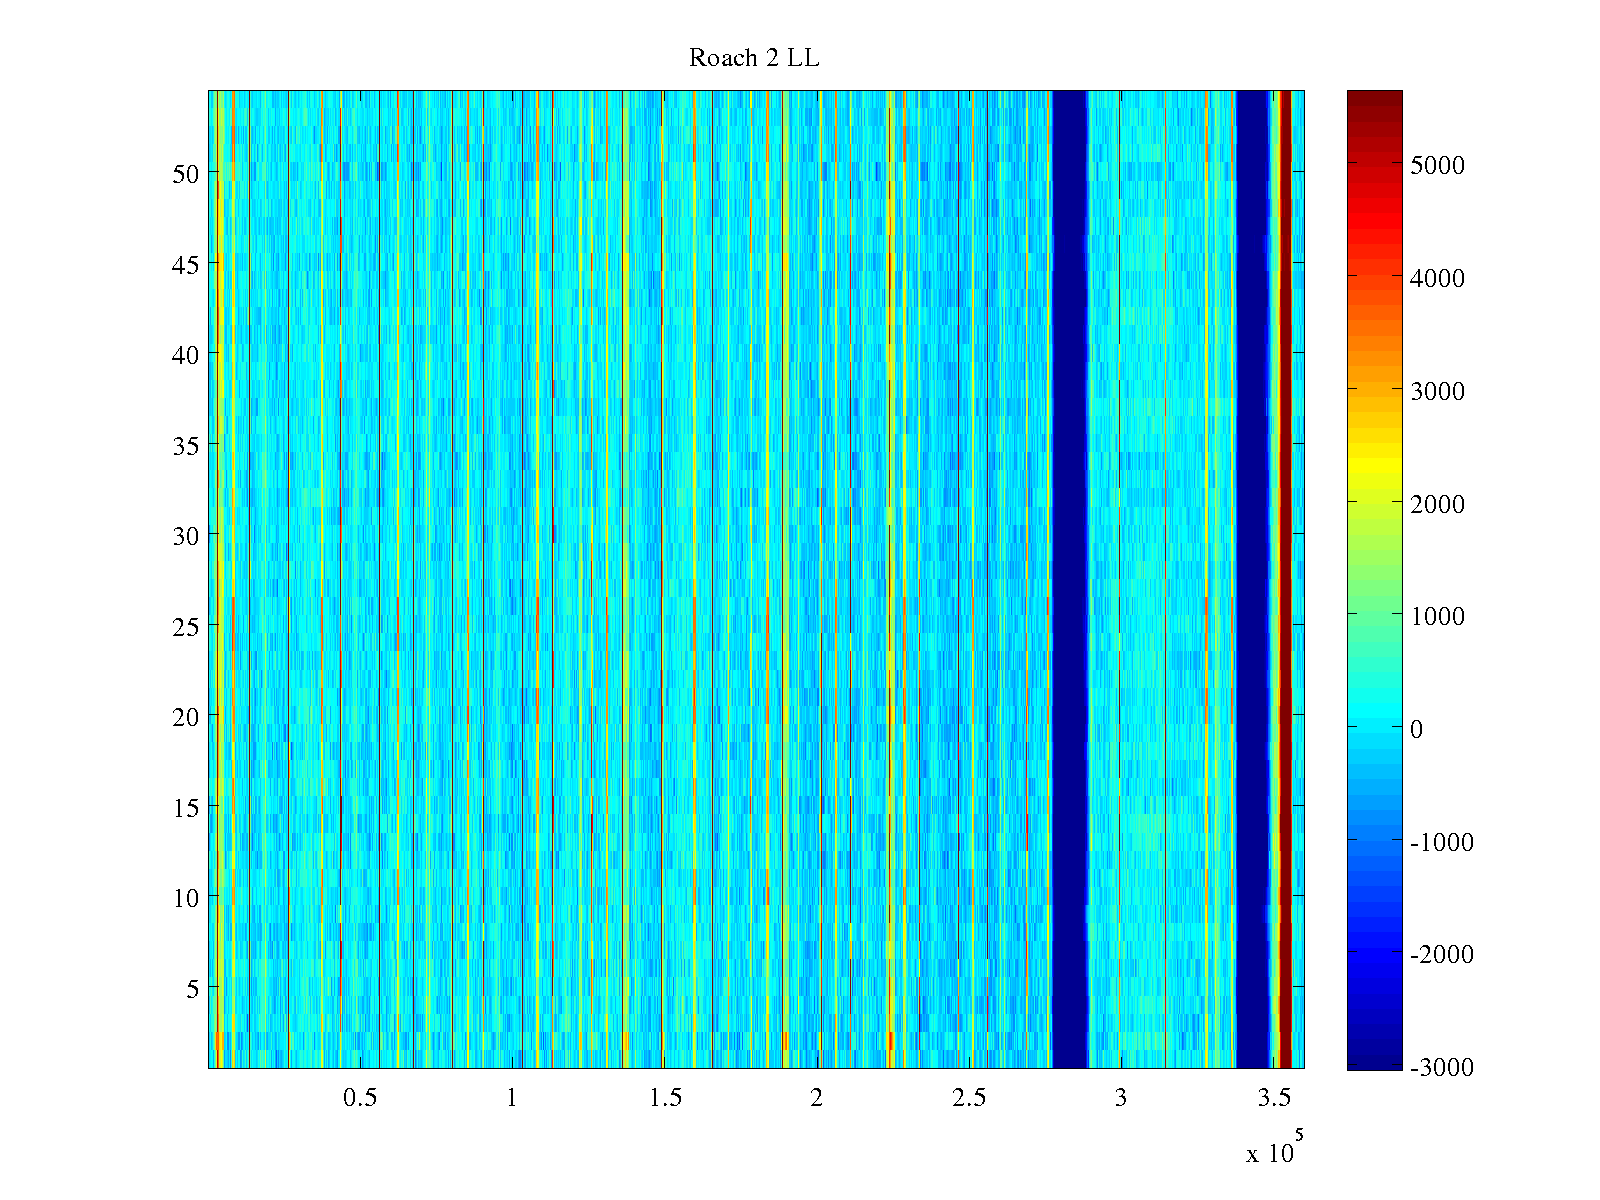
Task: Click the x-axis tick label 1.5
Action: pos(665,1098)
